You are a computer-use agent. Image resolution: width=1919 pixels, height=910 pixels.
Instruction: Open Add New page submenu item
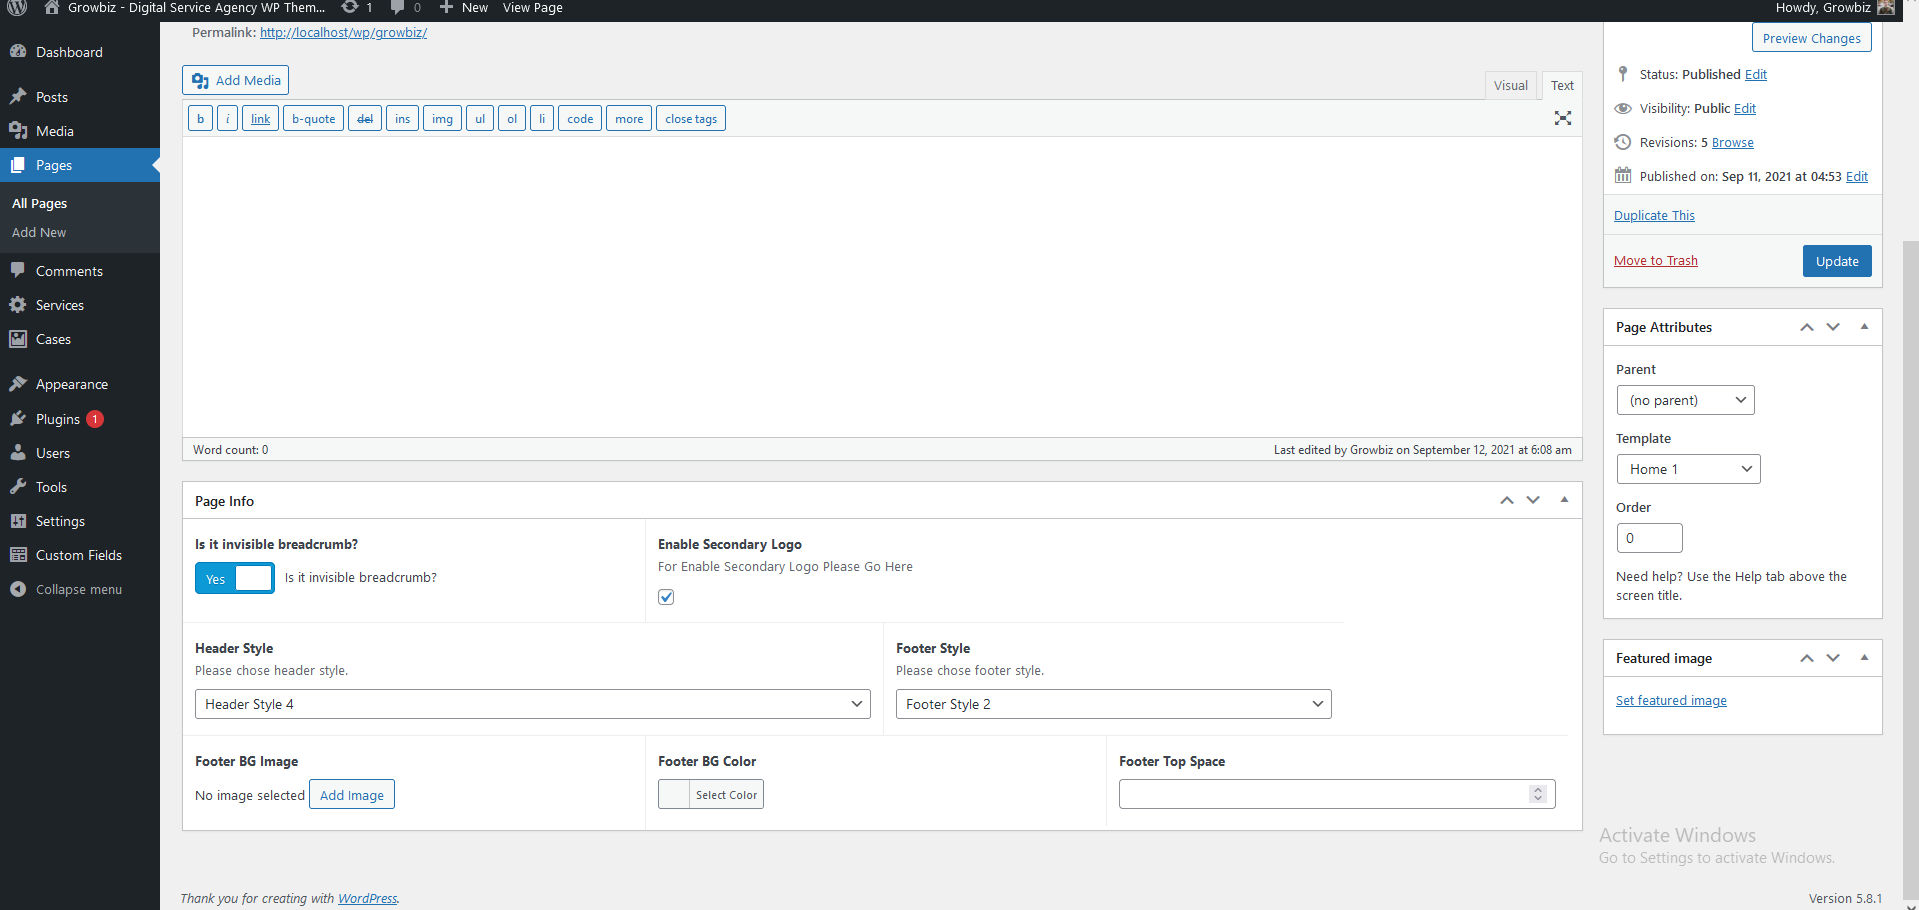[x=39, y=232]
